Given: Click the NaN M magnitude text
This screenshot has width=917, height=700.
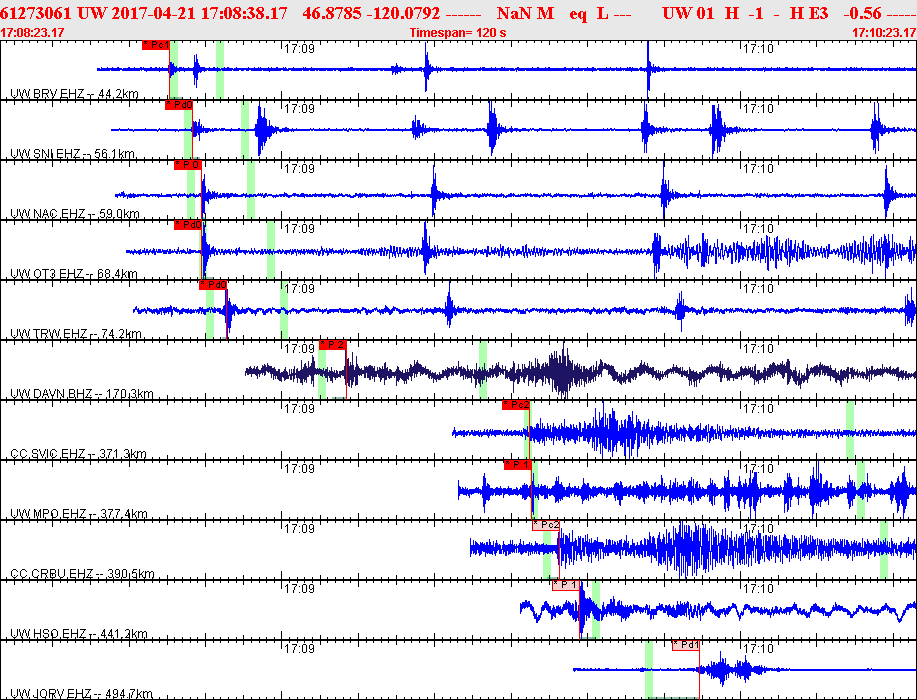Looking at the screenshot, I should coord(525,13).
